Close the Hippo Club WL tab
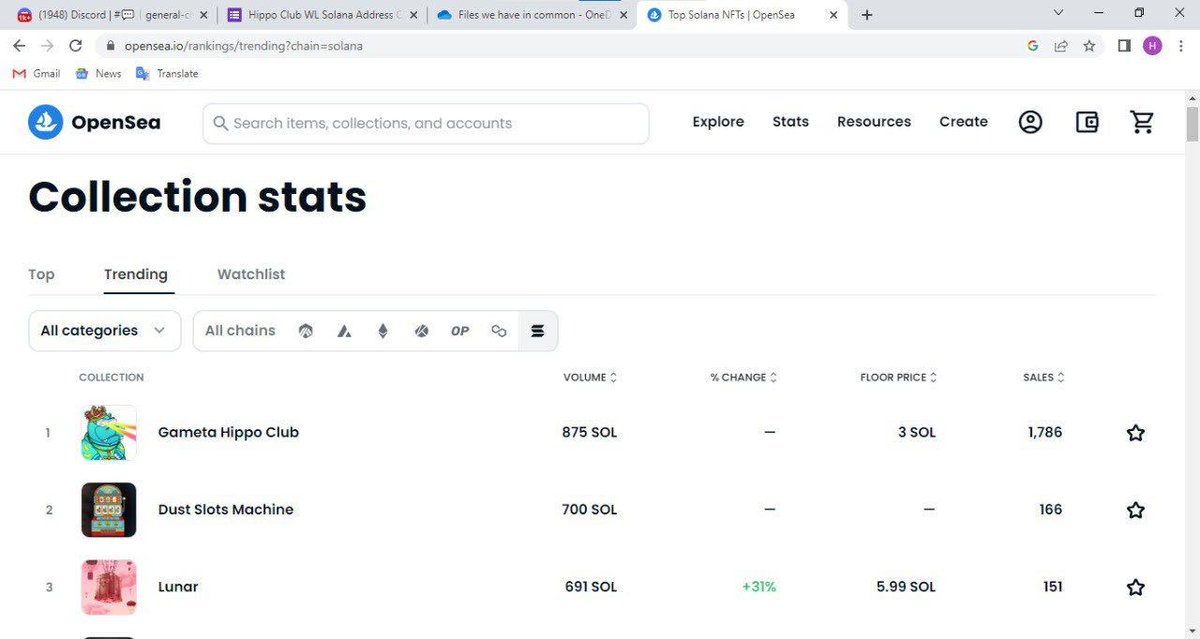The image size is (1200, 639). [x=413, y=15]
